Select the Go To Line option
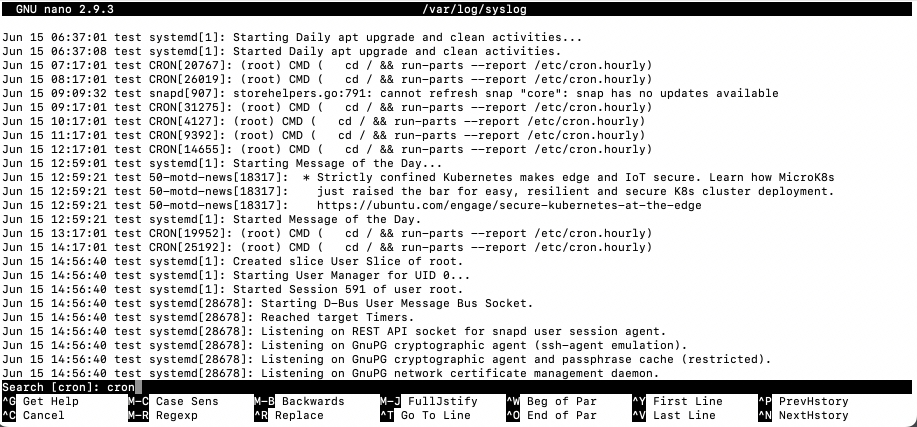The width and height of the screenshot is (917, 427). (x=428, y=415)
